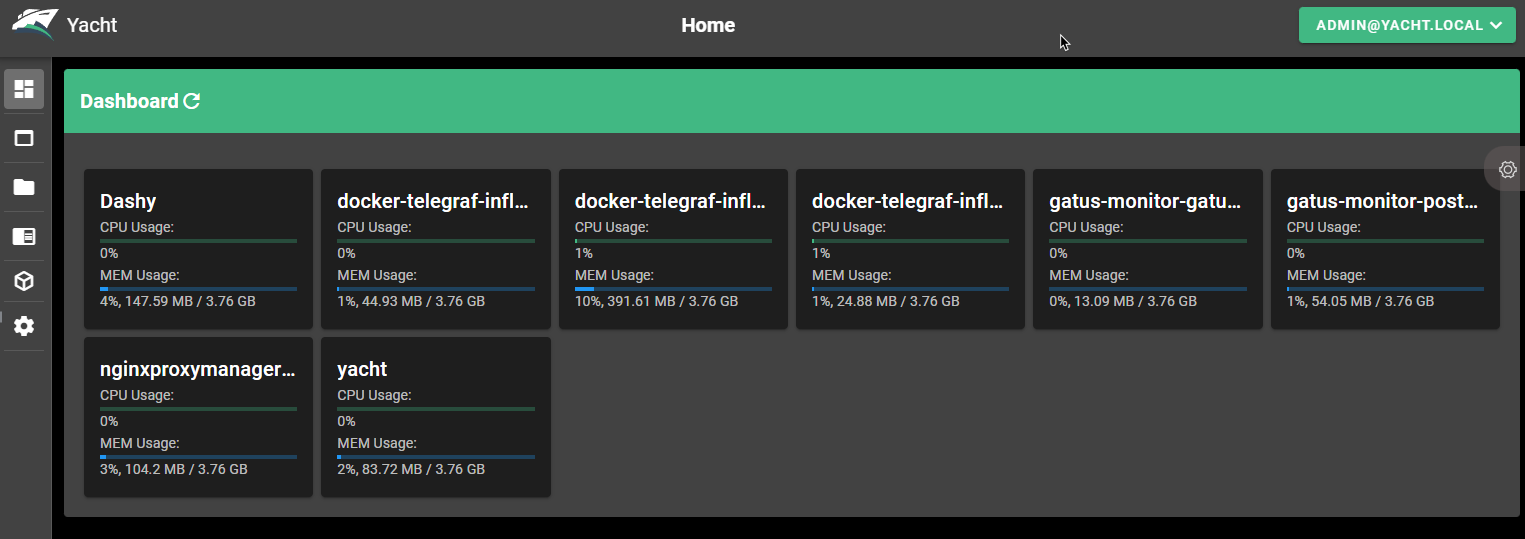Open the yacht container card

tap(436, 417)
